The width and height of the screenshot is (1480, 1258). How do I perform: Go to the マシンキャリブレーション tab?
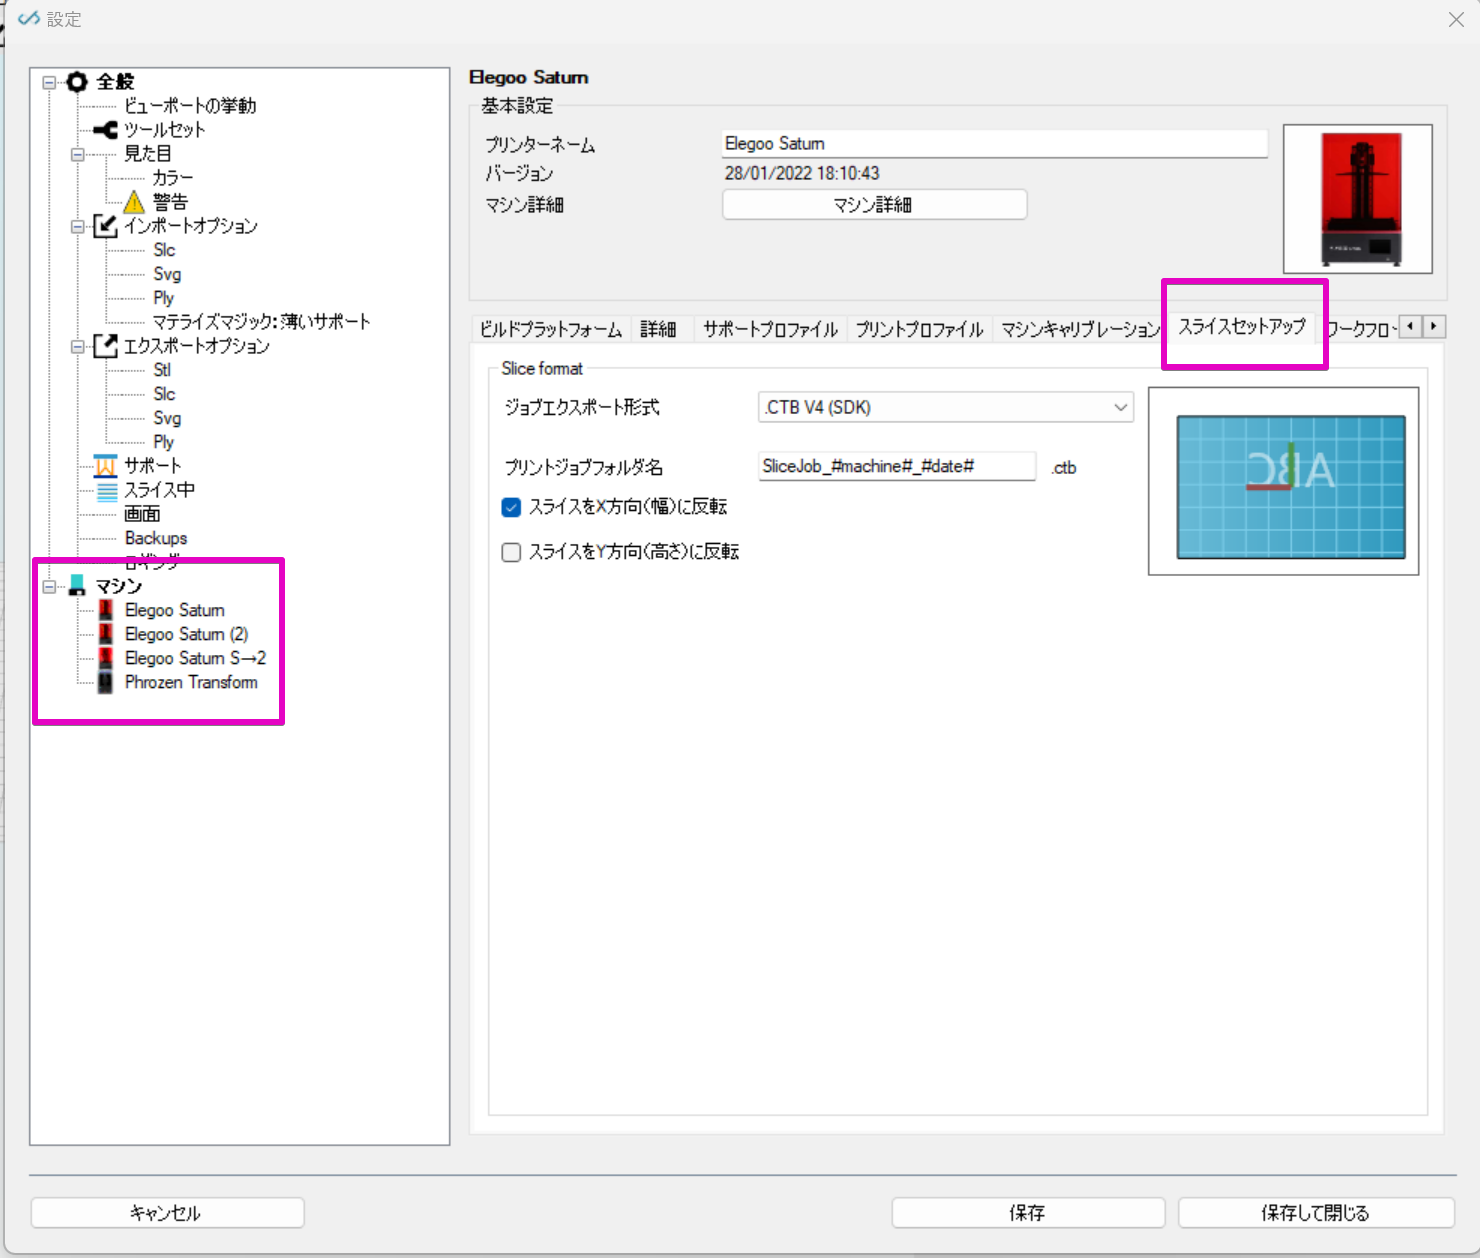pyautogui.click(x=1081, y=329)
